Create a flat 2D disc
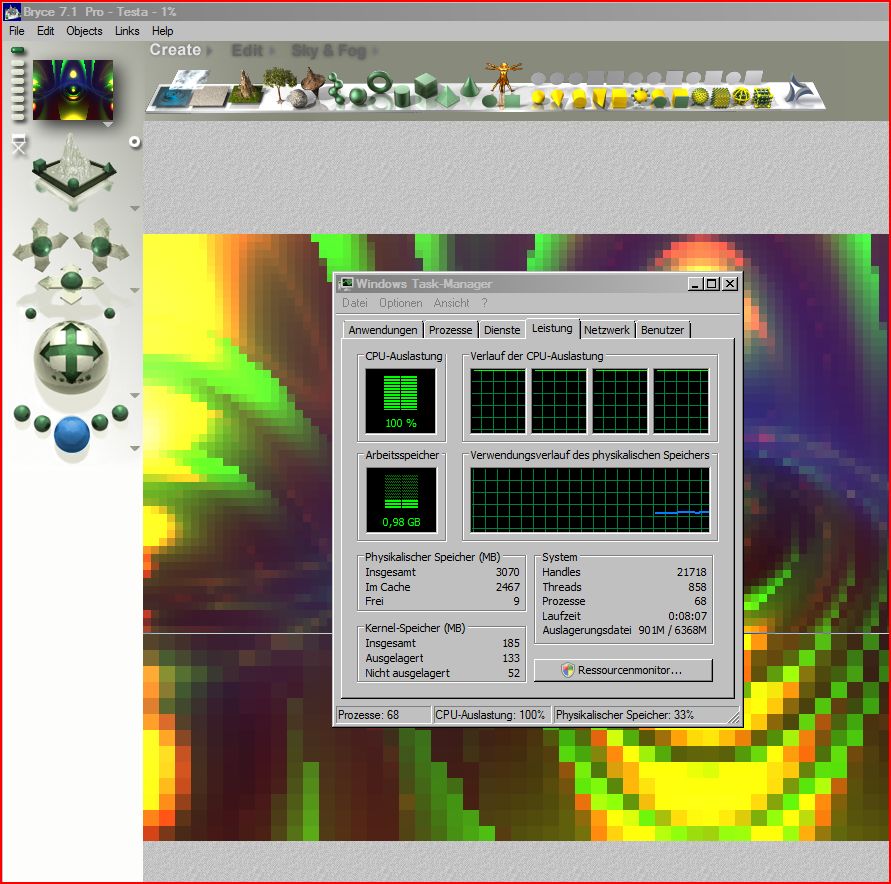This screenshot has width=891, height=884. pos(490,101)
